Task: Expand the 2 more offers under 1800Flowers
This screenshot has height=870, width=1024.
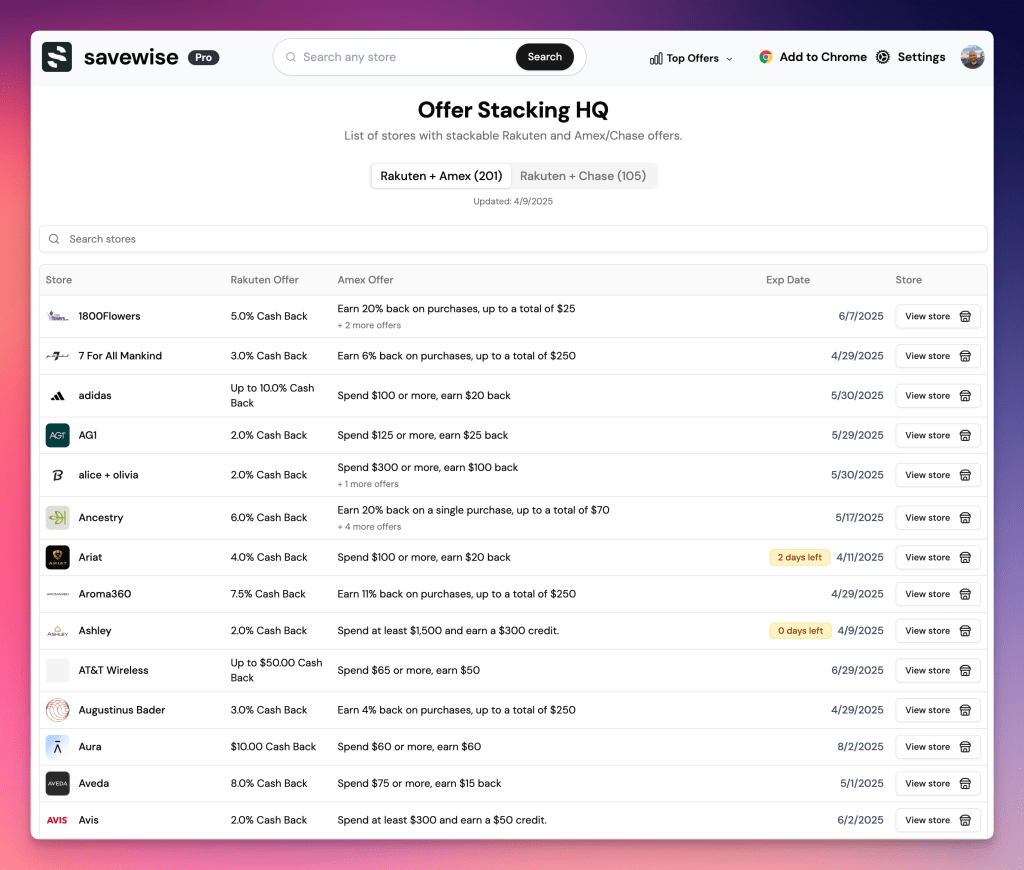Action: click(x=367, y=325)
